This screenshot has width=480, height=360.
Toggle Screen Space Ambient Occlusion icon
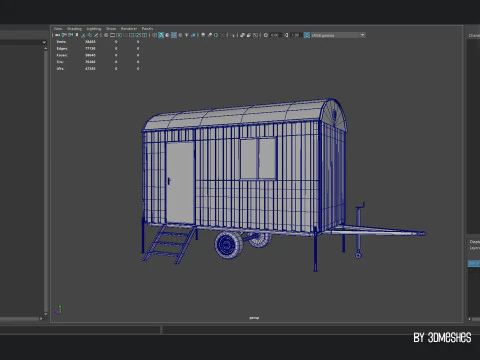click(203, 35)
